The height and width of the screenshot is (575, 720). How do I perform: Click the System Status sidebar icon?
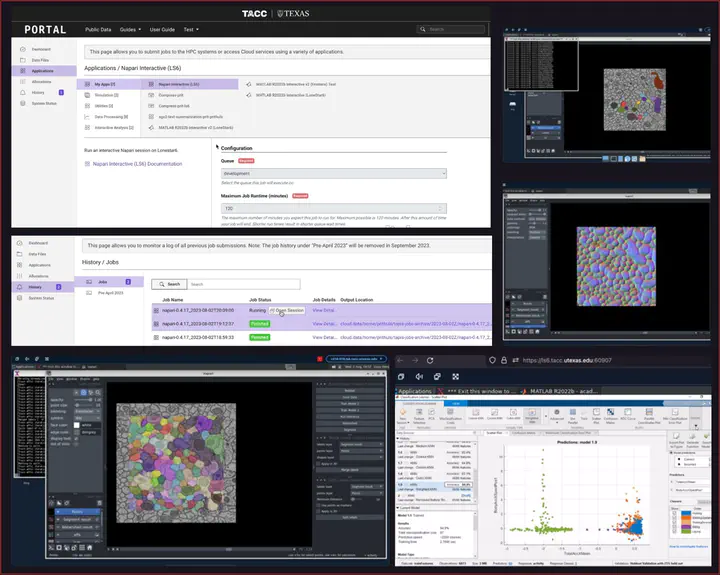pyautogui.click(x=23, y=103)
